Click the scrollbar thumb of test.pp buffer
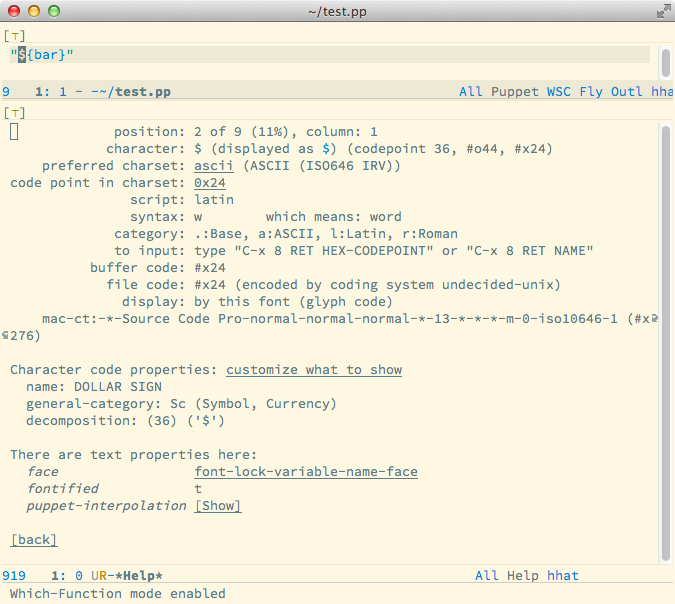The image size is (675, 604). tap(666, 63)
